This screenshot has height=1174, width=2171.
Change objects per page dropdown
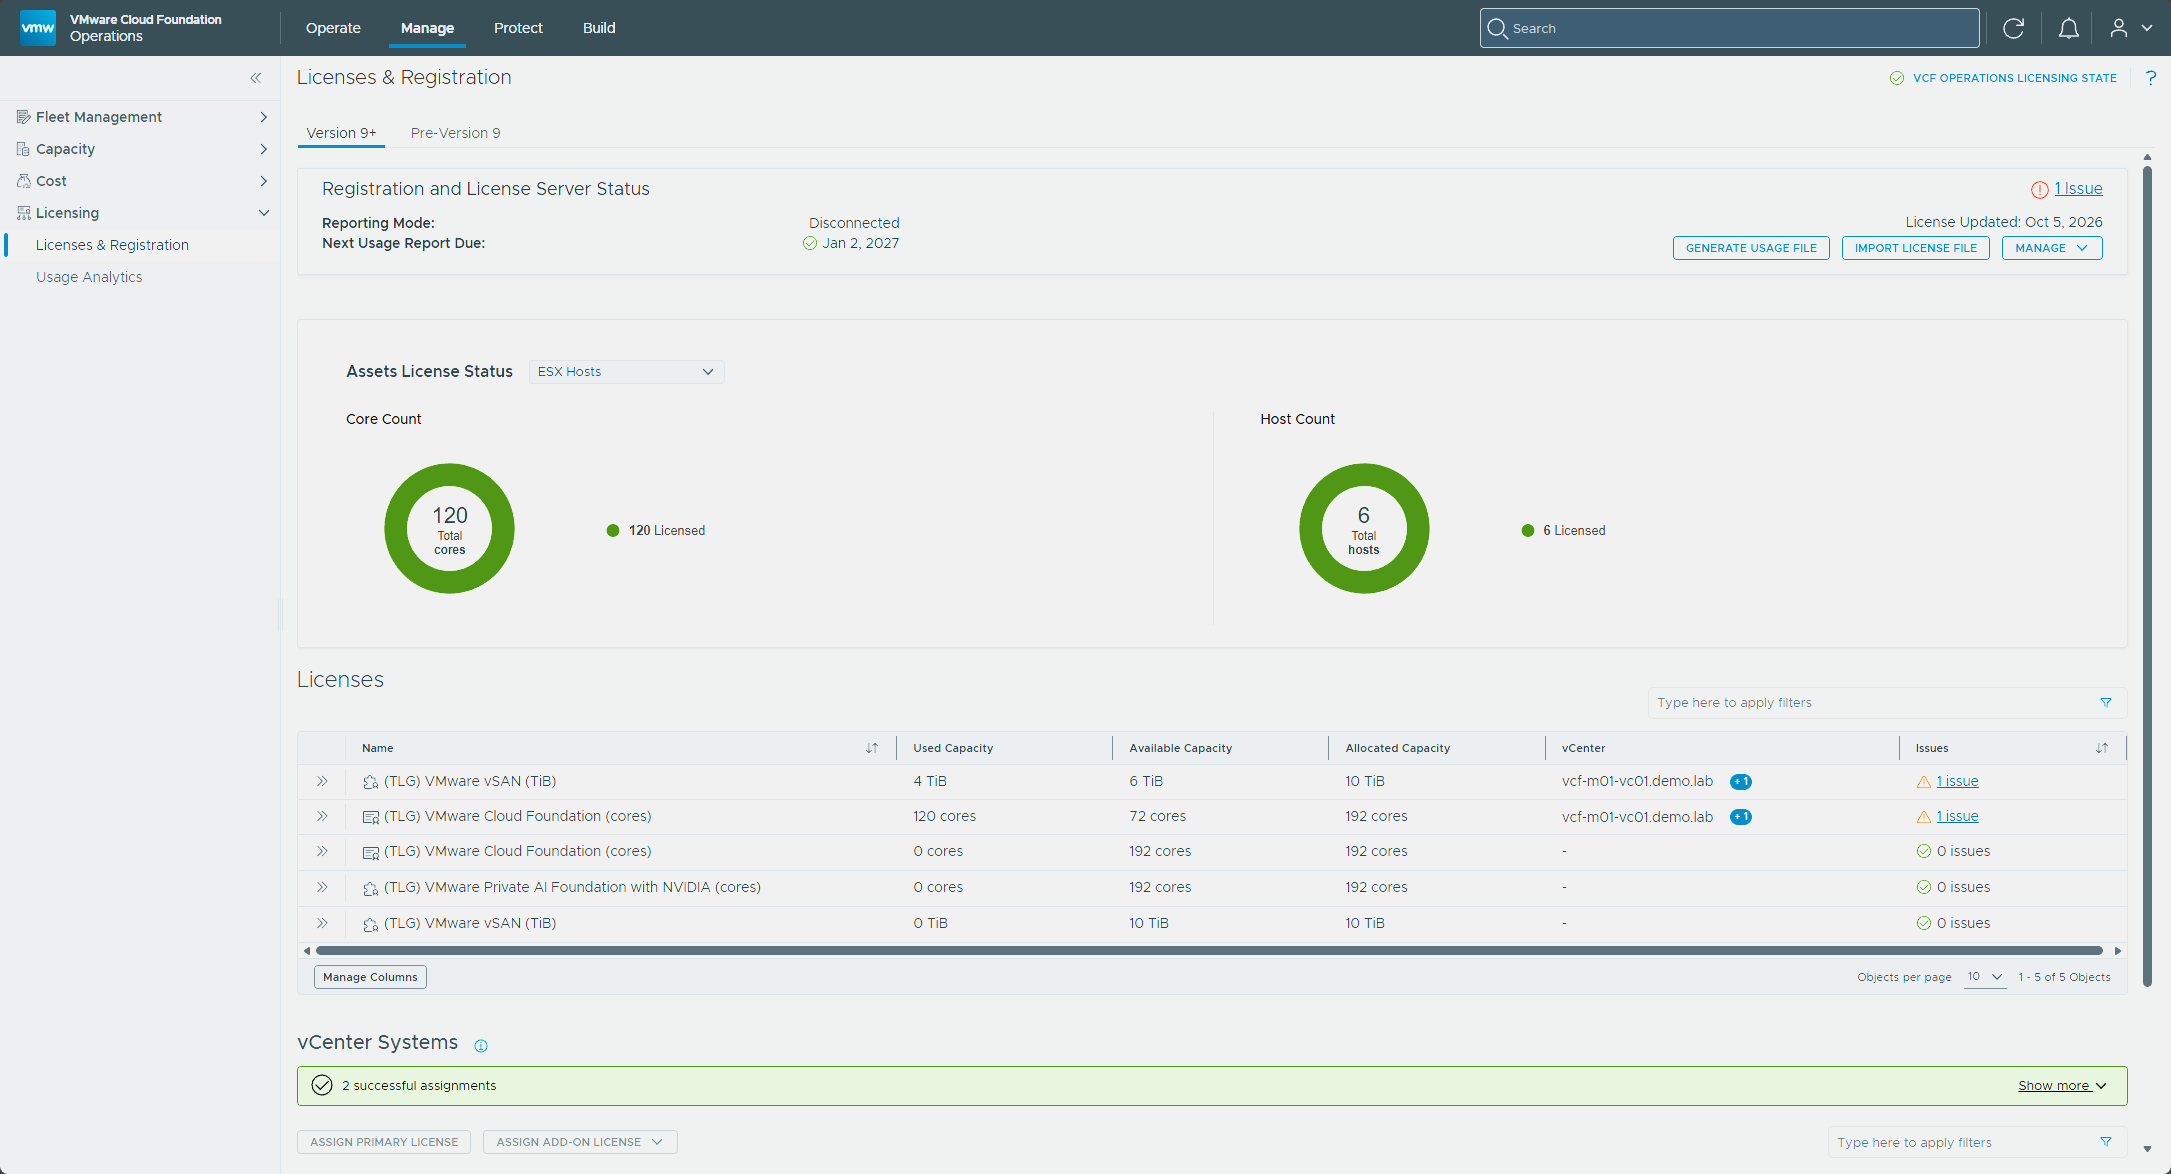[1984, 977]
